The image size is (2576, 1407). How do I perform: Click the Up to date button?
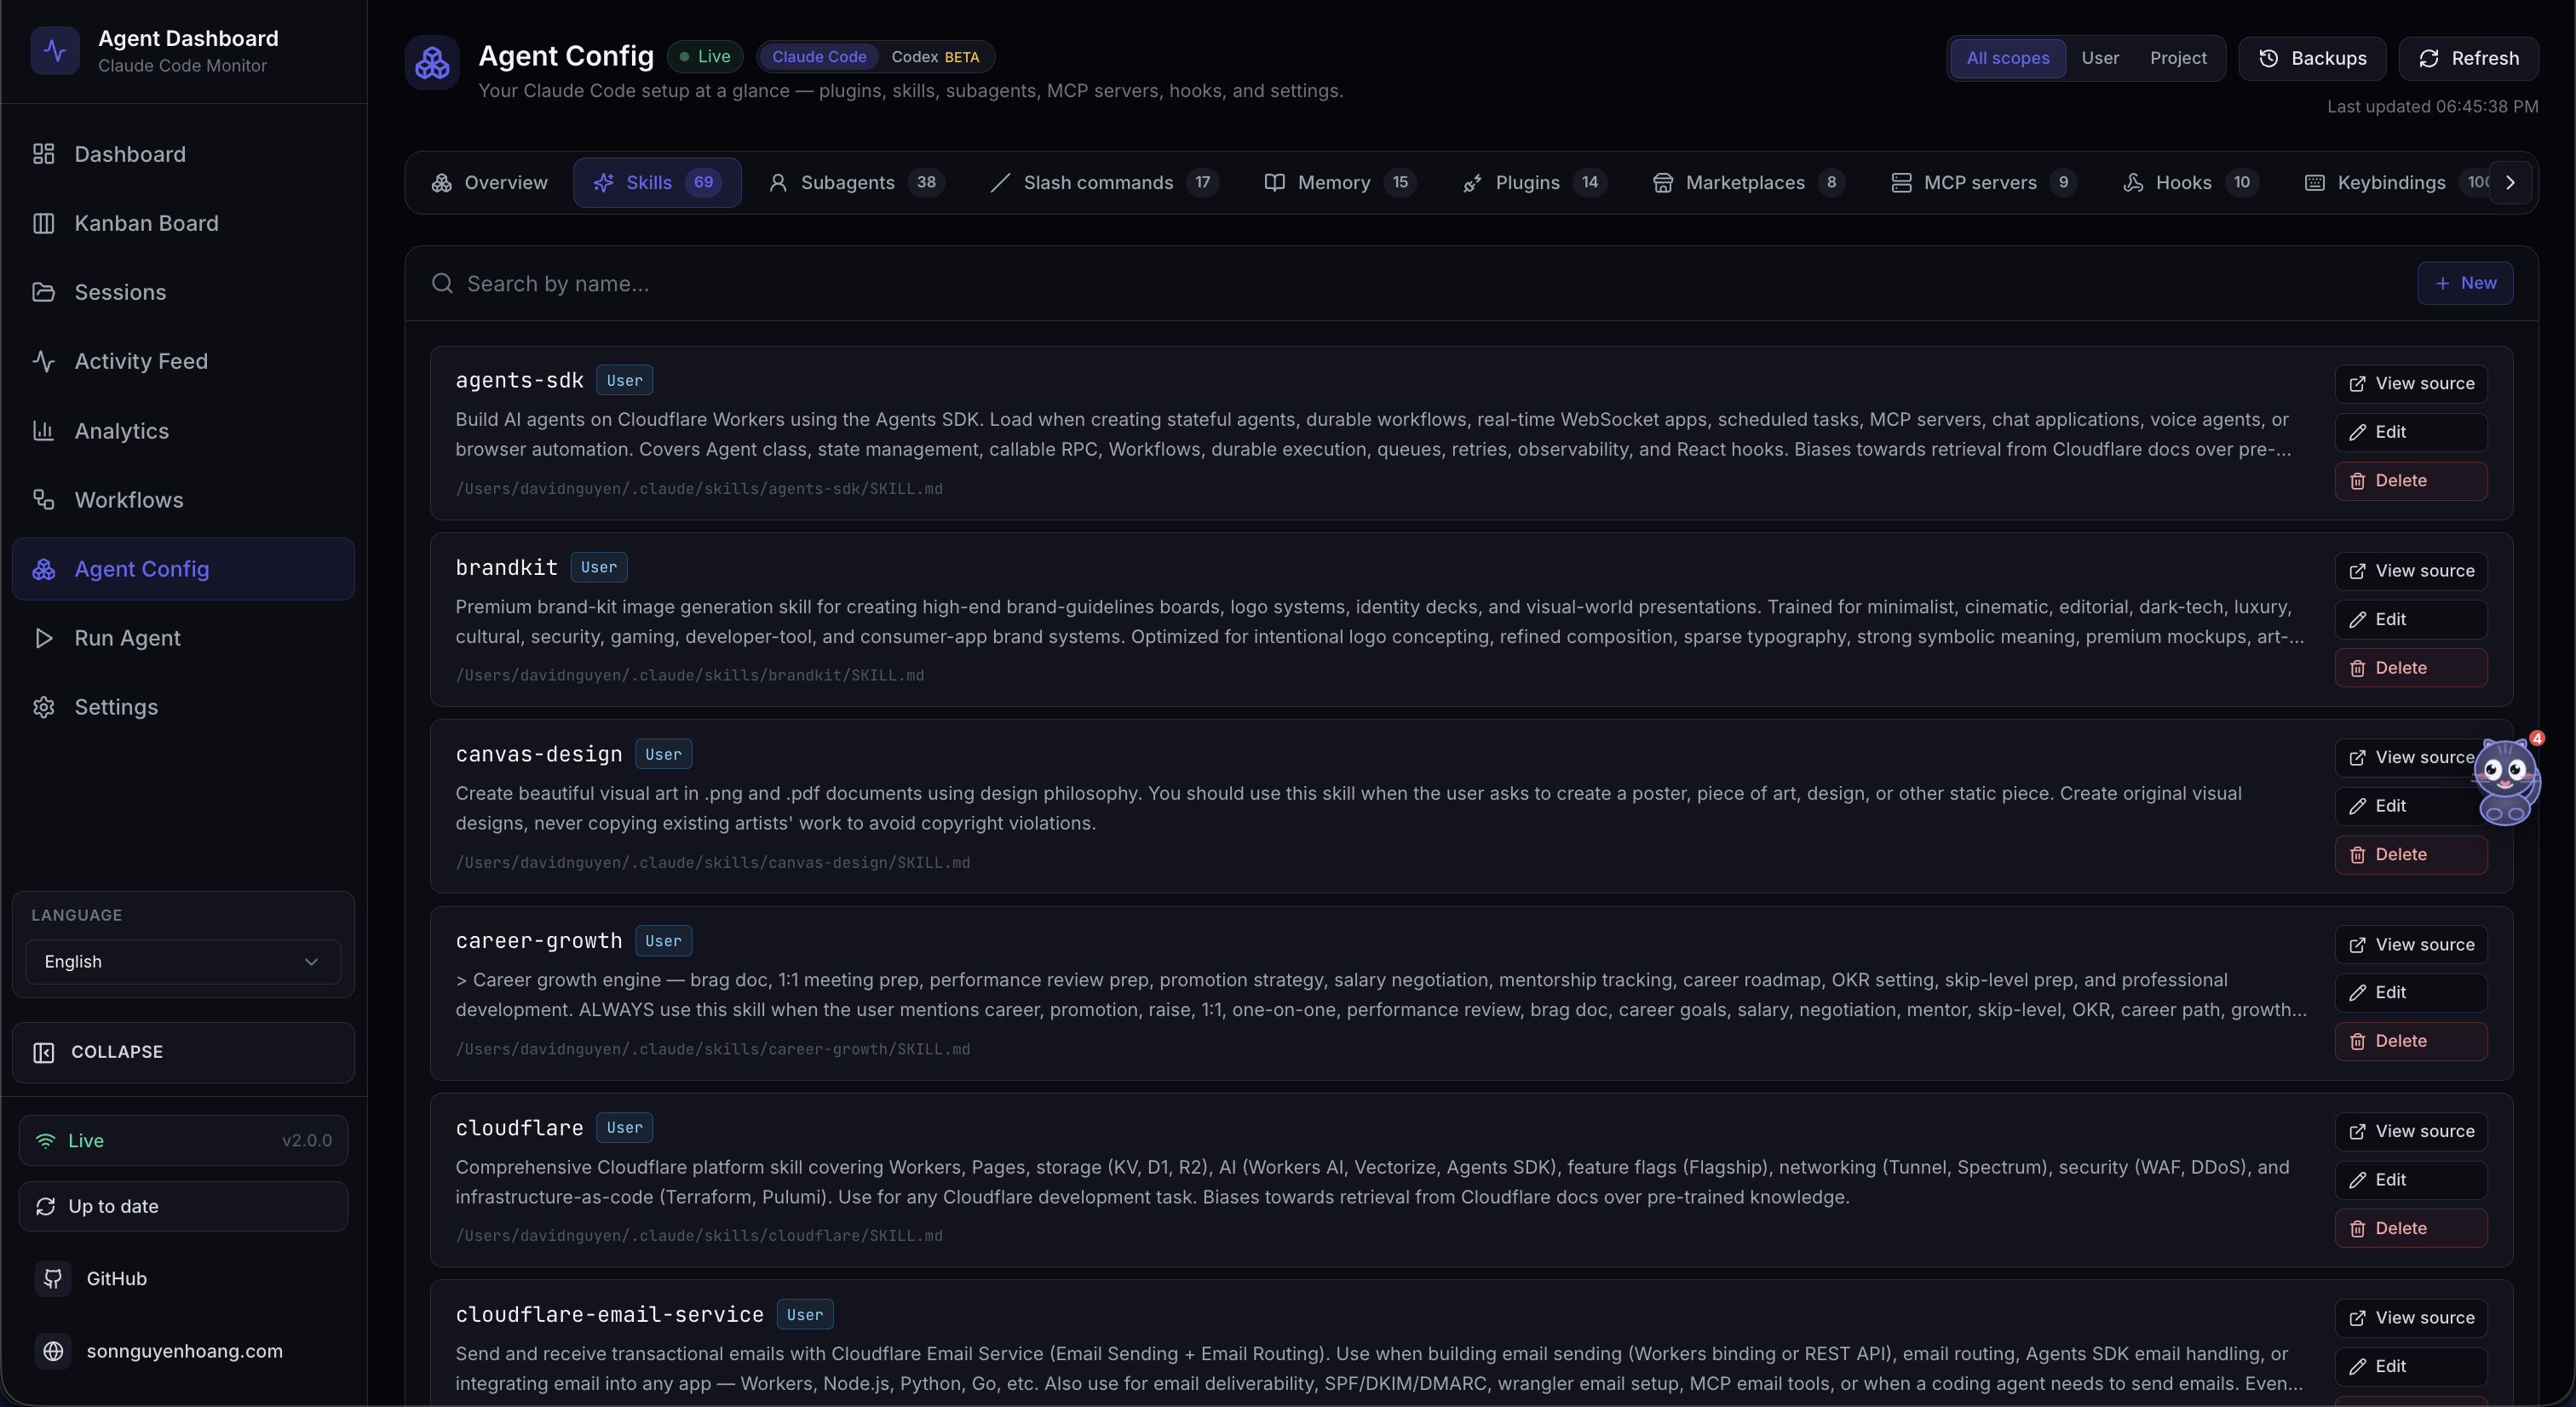(183, 1206)
